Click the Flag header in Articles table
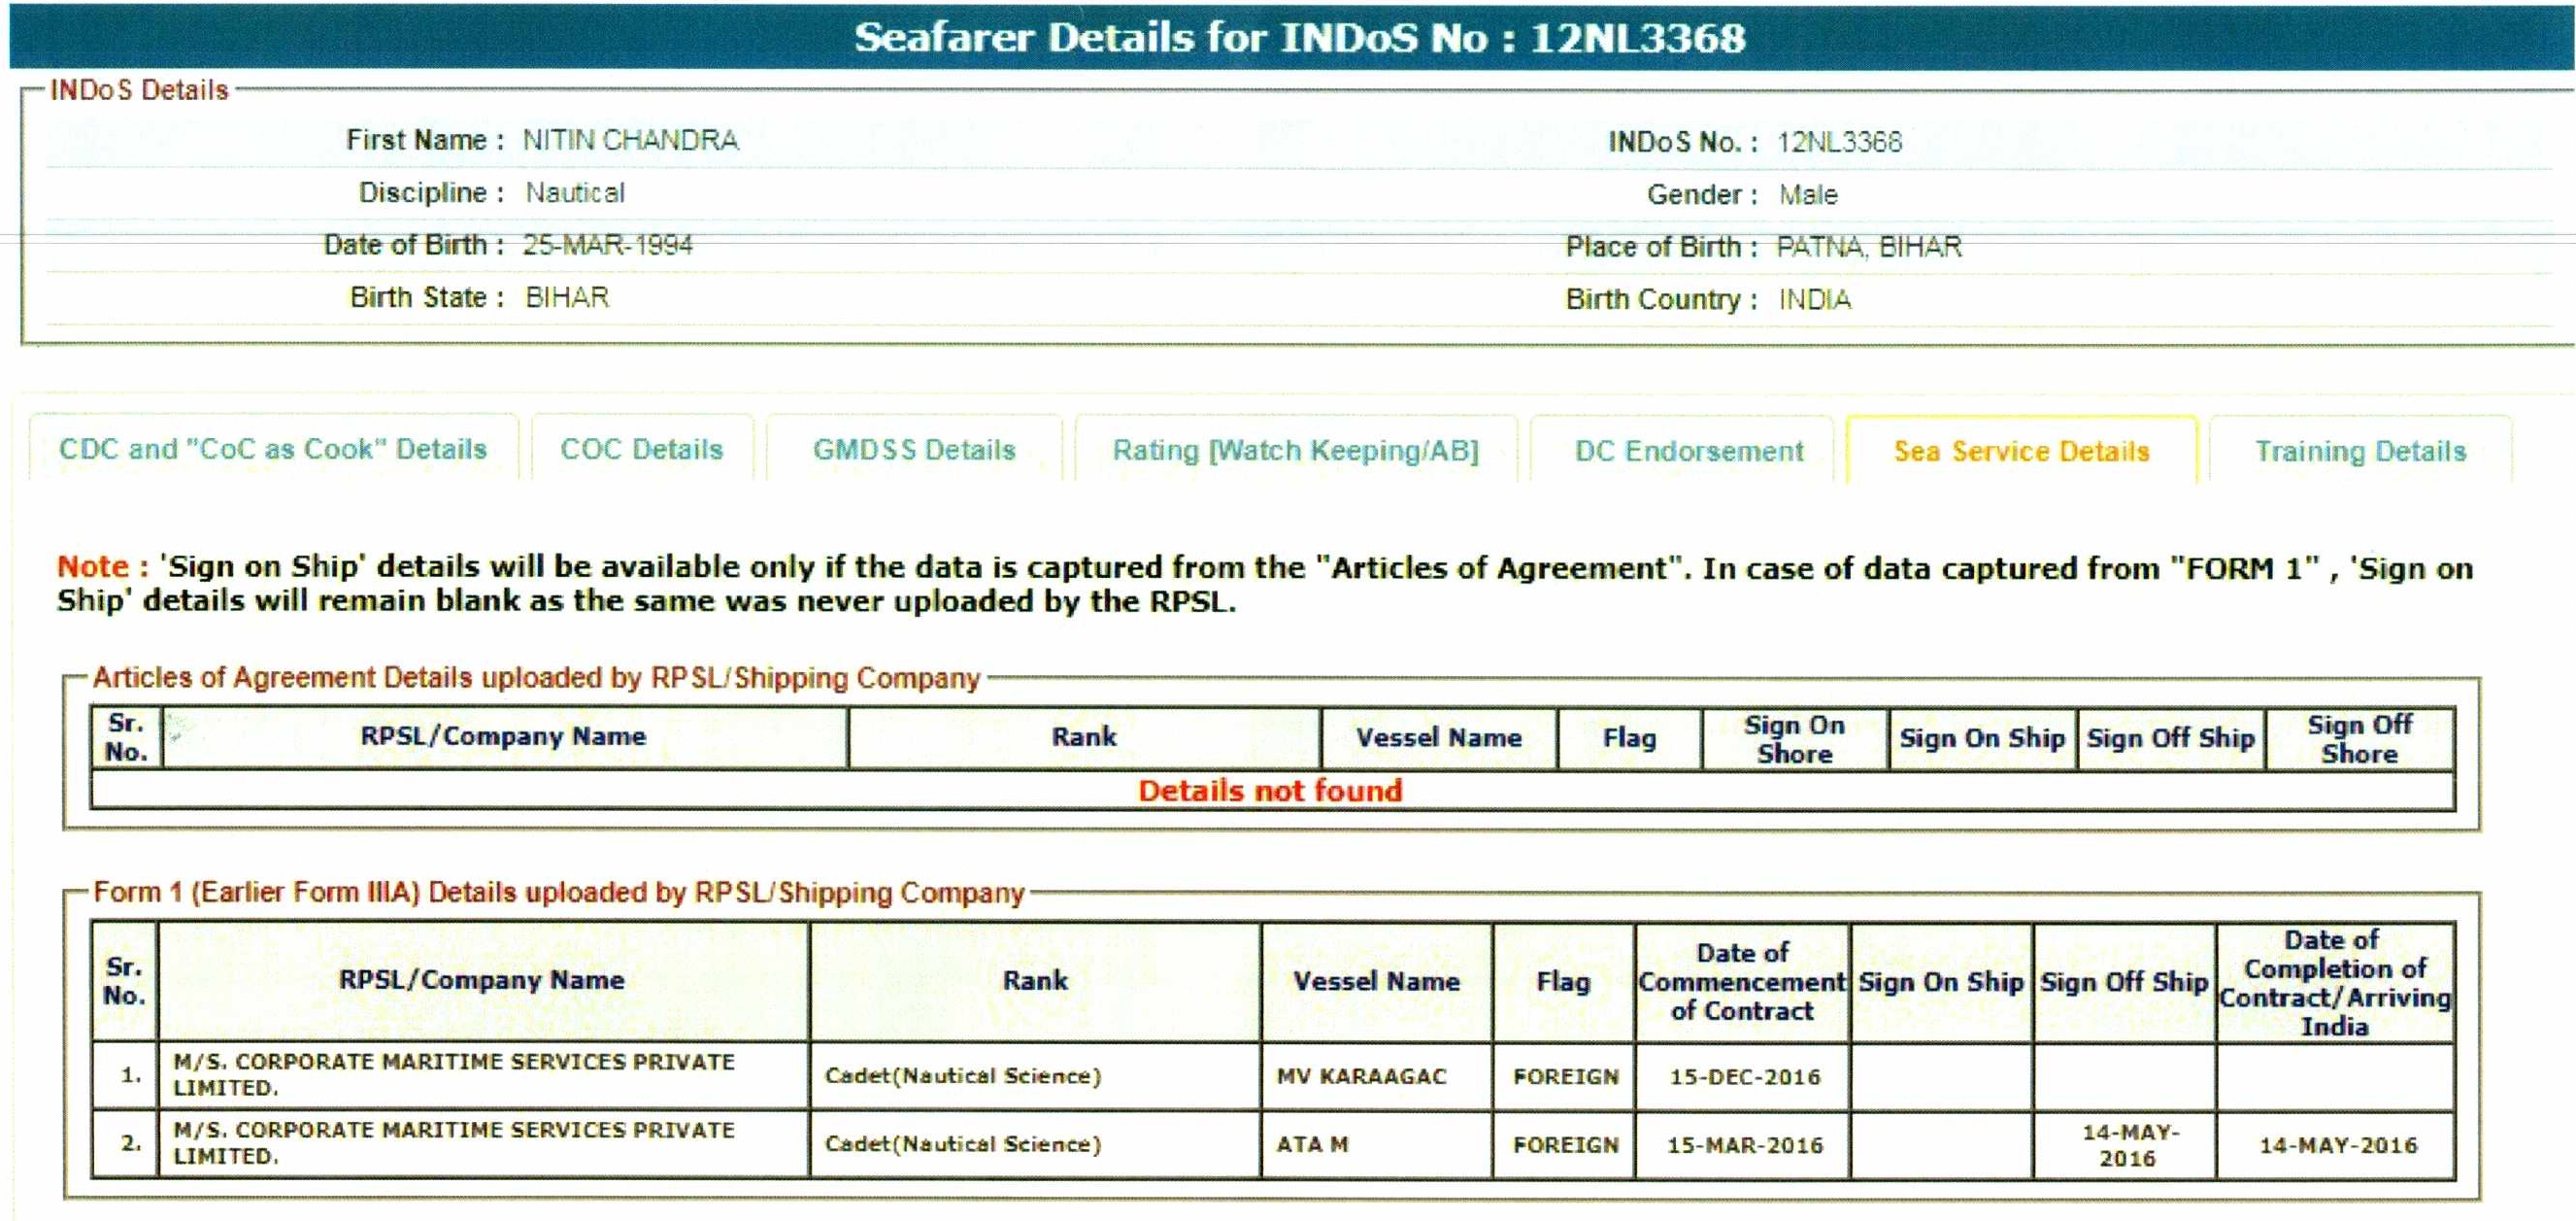Image resolution: width=2576 pixels, height=1221 pixels. tap(1629, 738)
